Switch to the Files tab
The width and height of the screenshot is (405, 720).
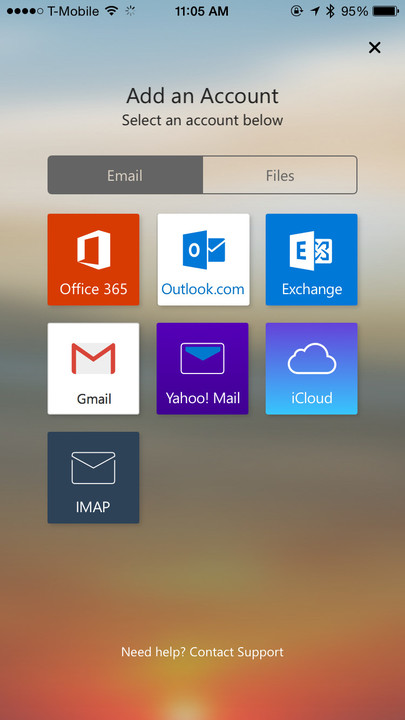[x=280, y=175]
